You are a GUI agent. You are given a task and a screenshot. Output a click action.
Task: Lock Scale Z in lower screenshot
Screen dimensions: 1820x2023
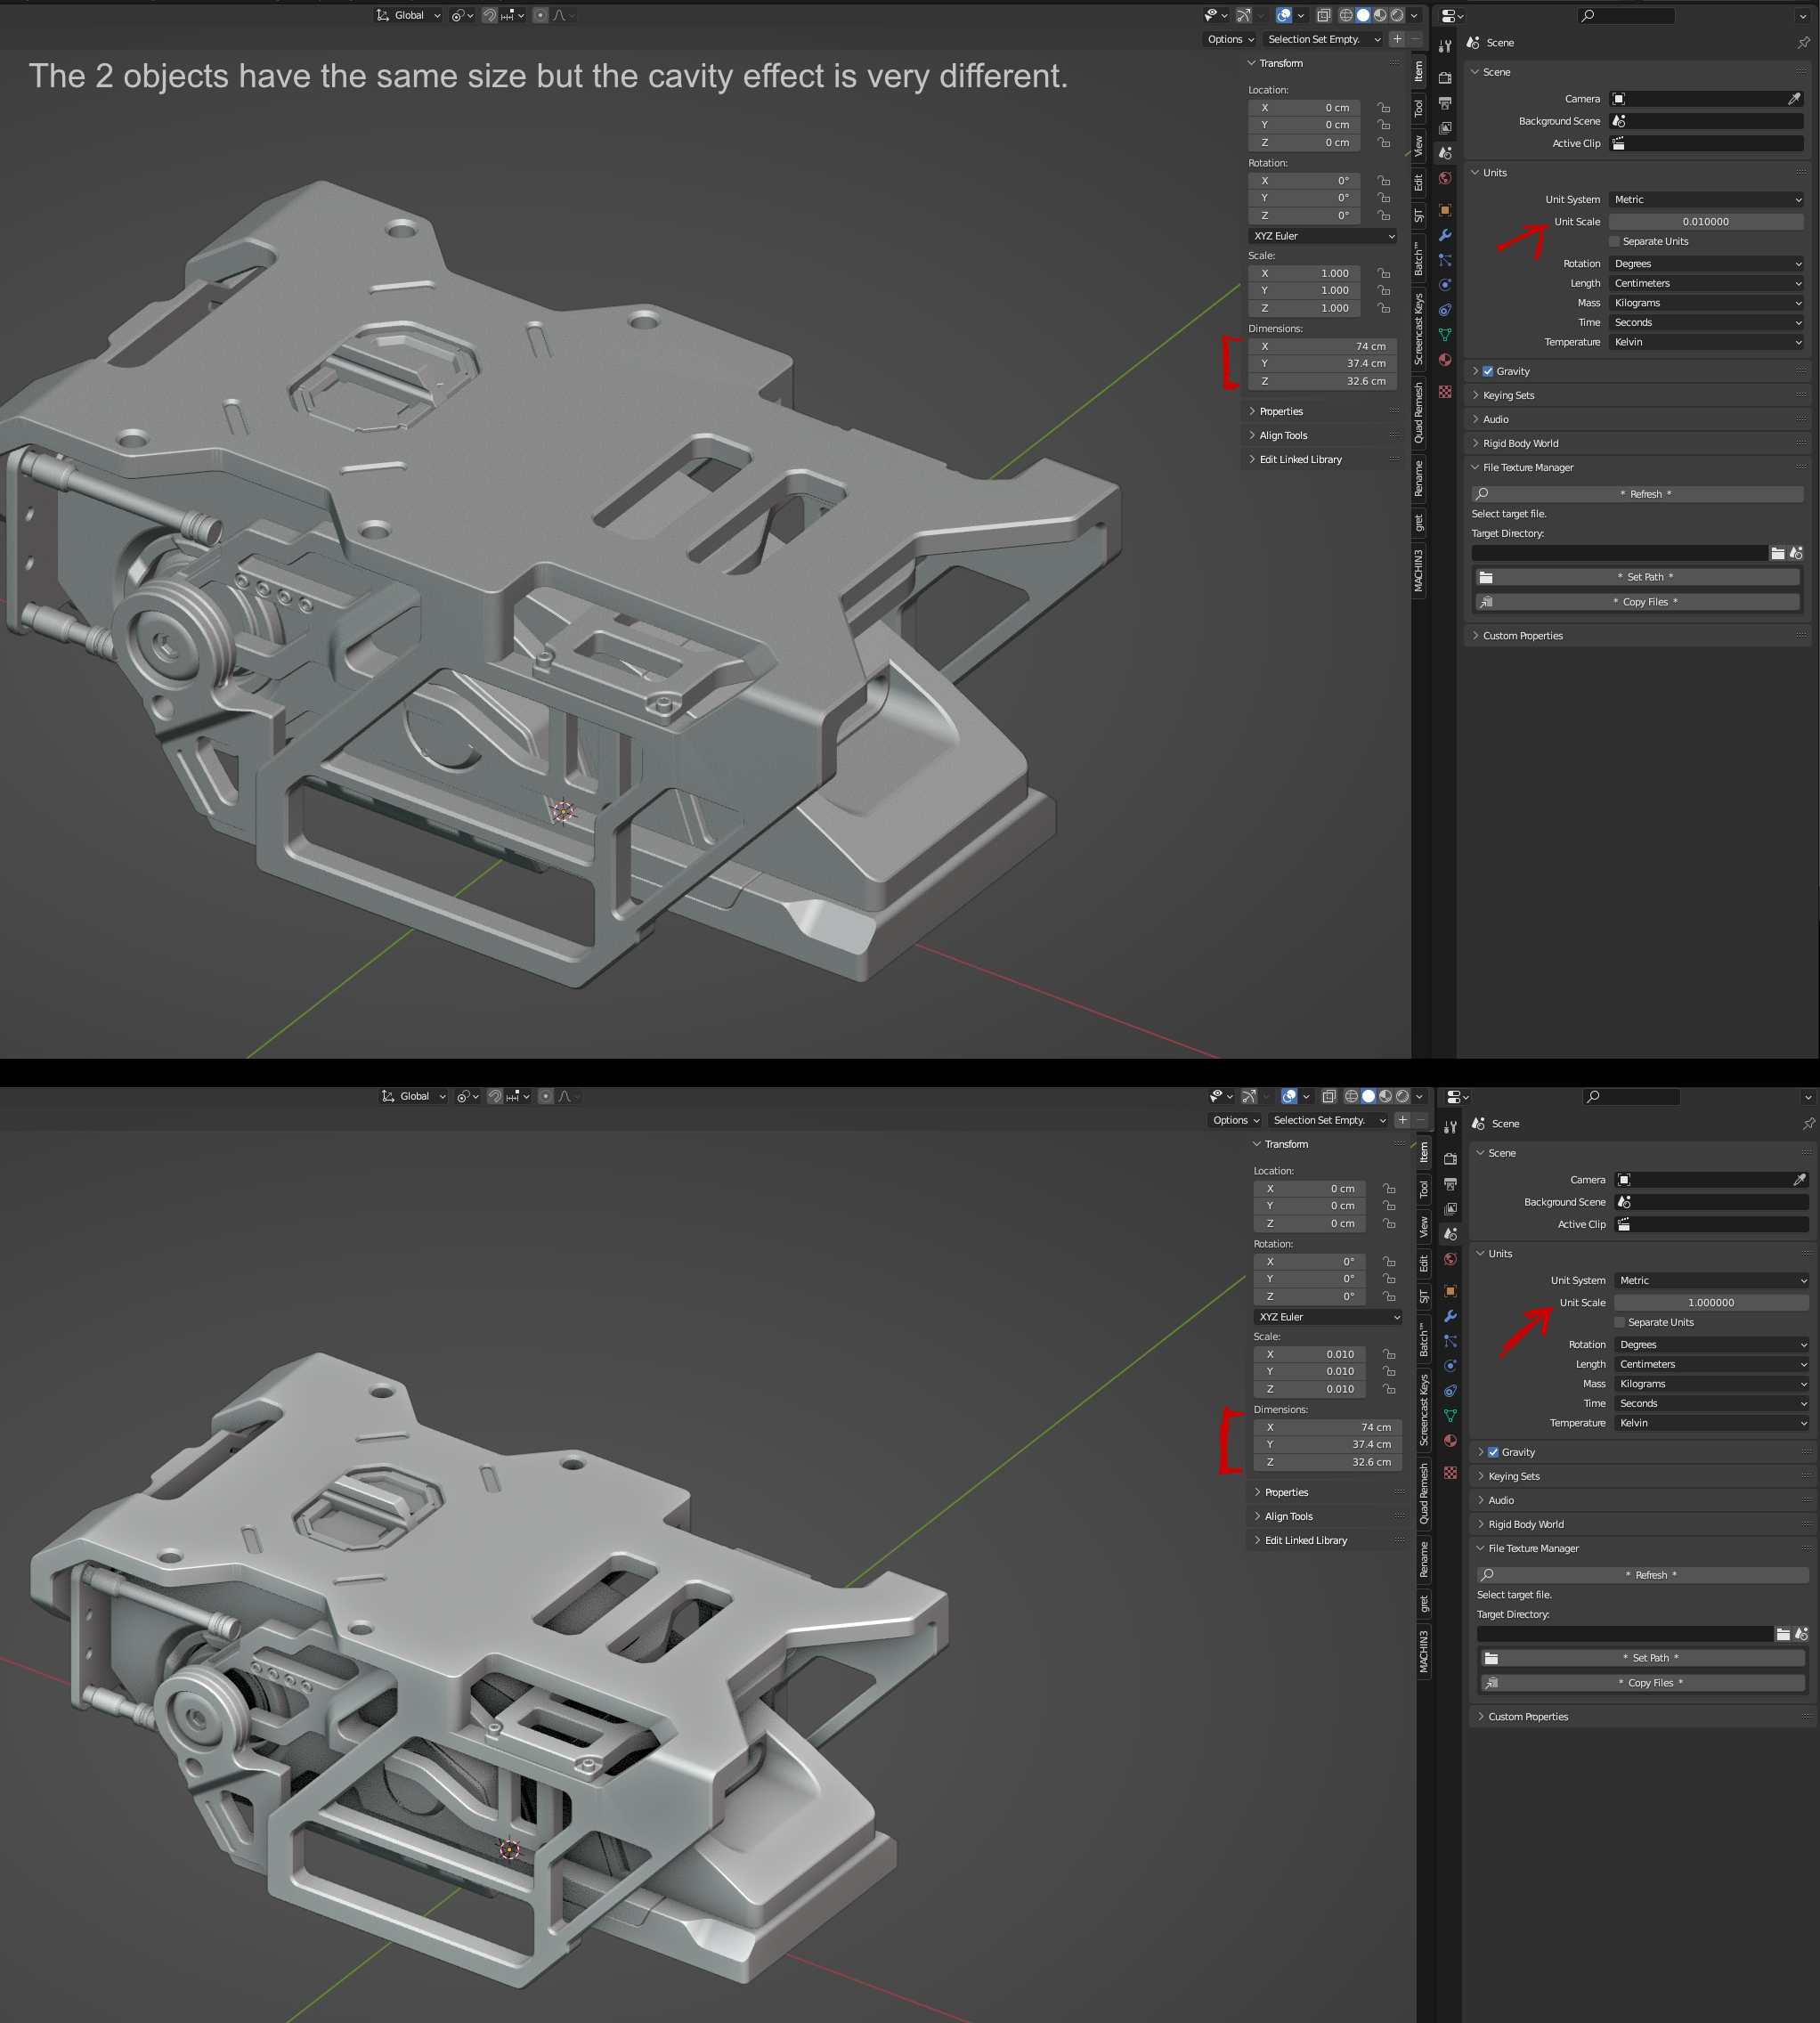1389,1389
